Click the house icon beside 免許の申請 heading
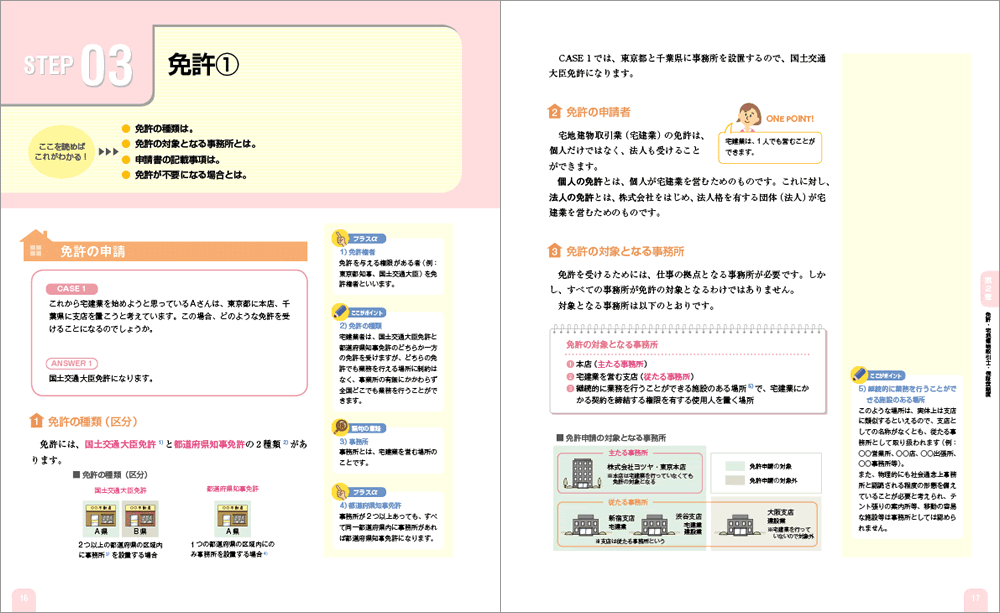Image resolution: width=1000 pixels, height=613 pixels. [x=36, y=246]
